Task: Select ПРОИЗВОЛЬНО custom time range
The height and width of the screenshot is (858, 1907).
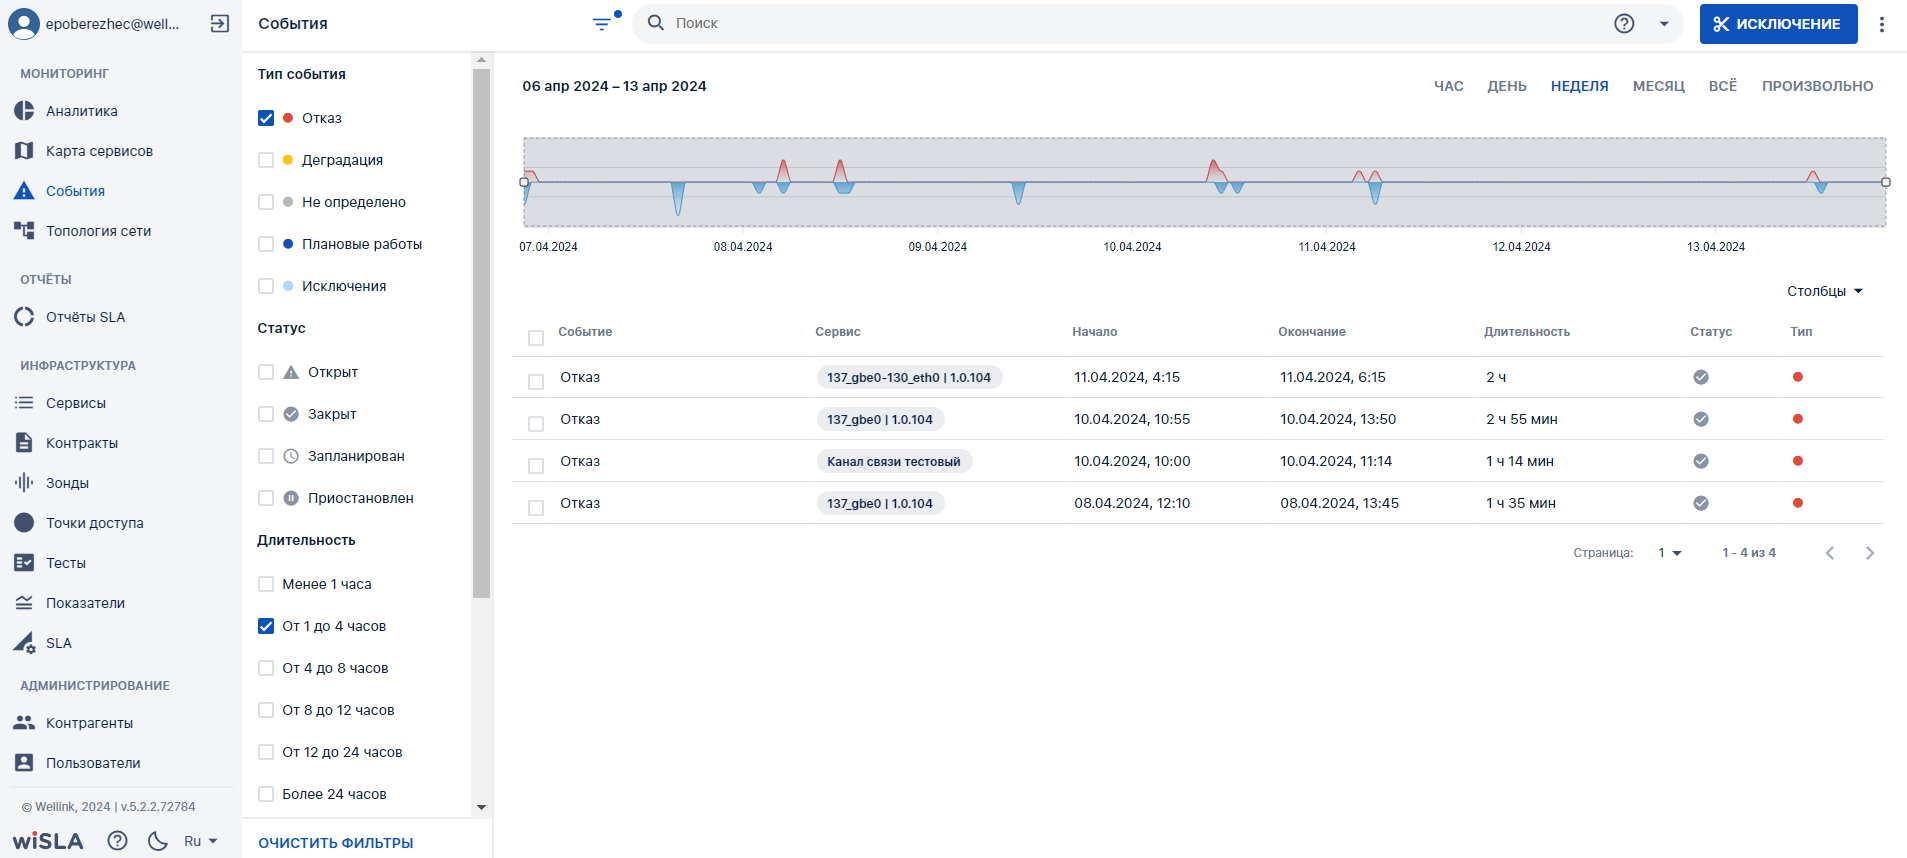Action: [x=1817, y=86]
